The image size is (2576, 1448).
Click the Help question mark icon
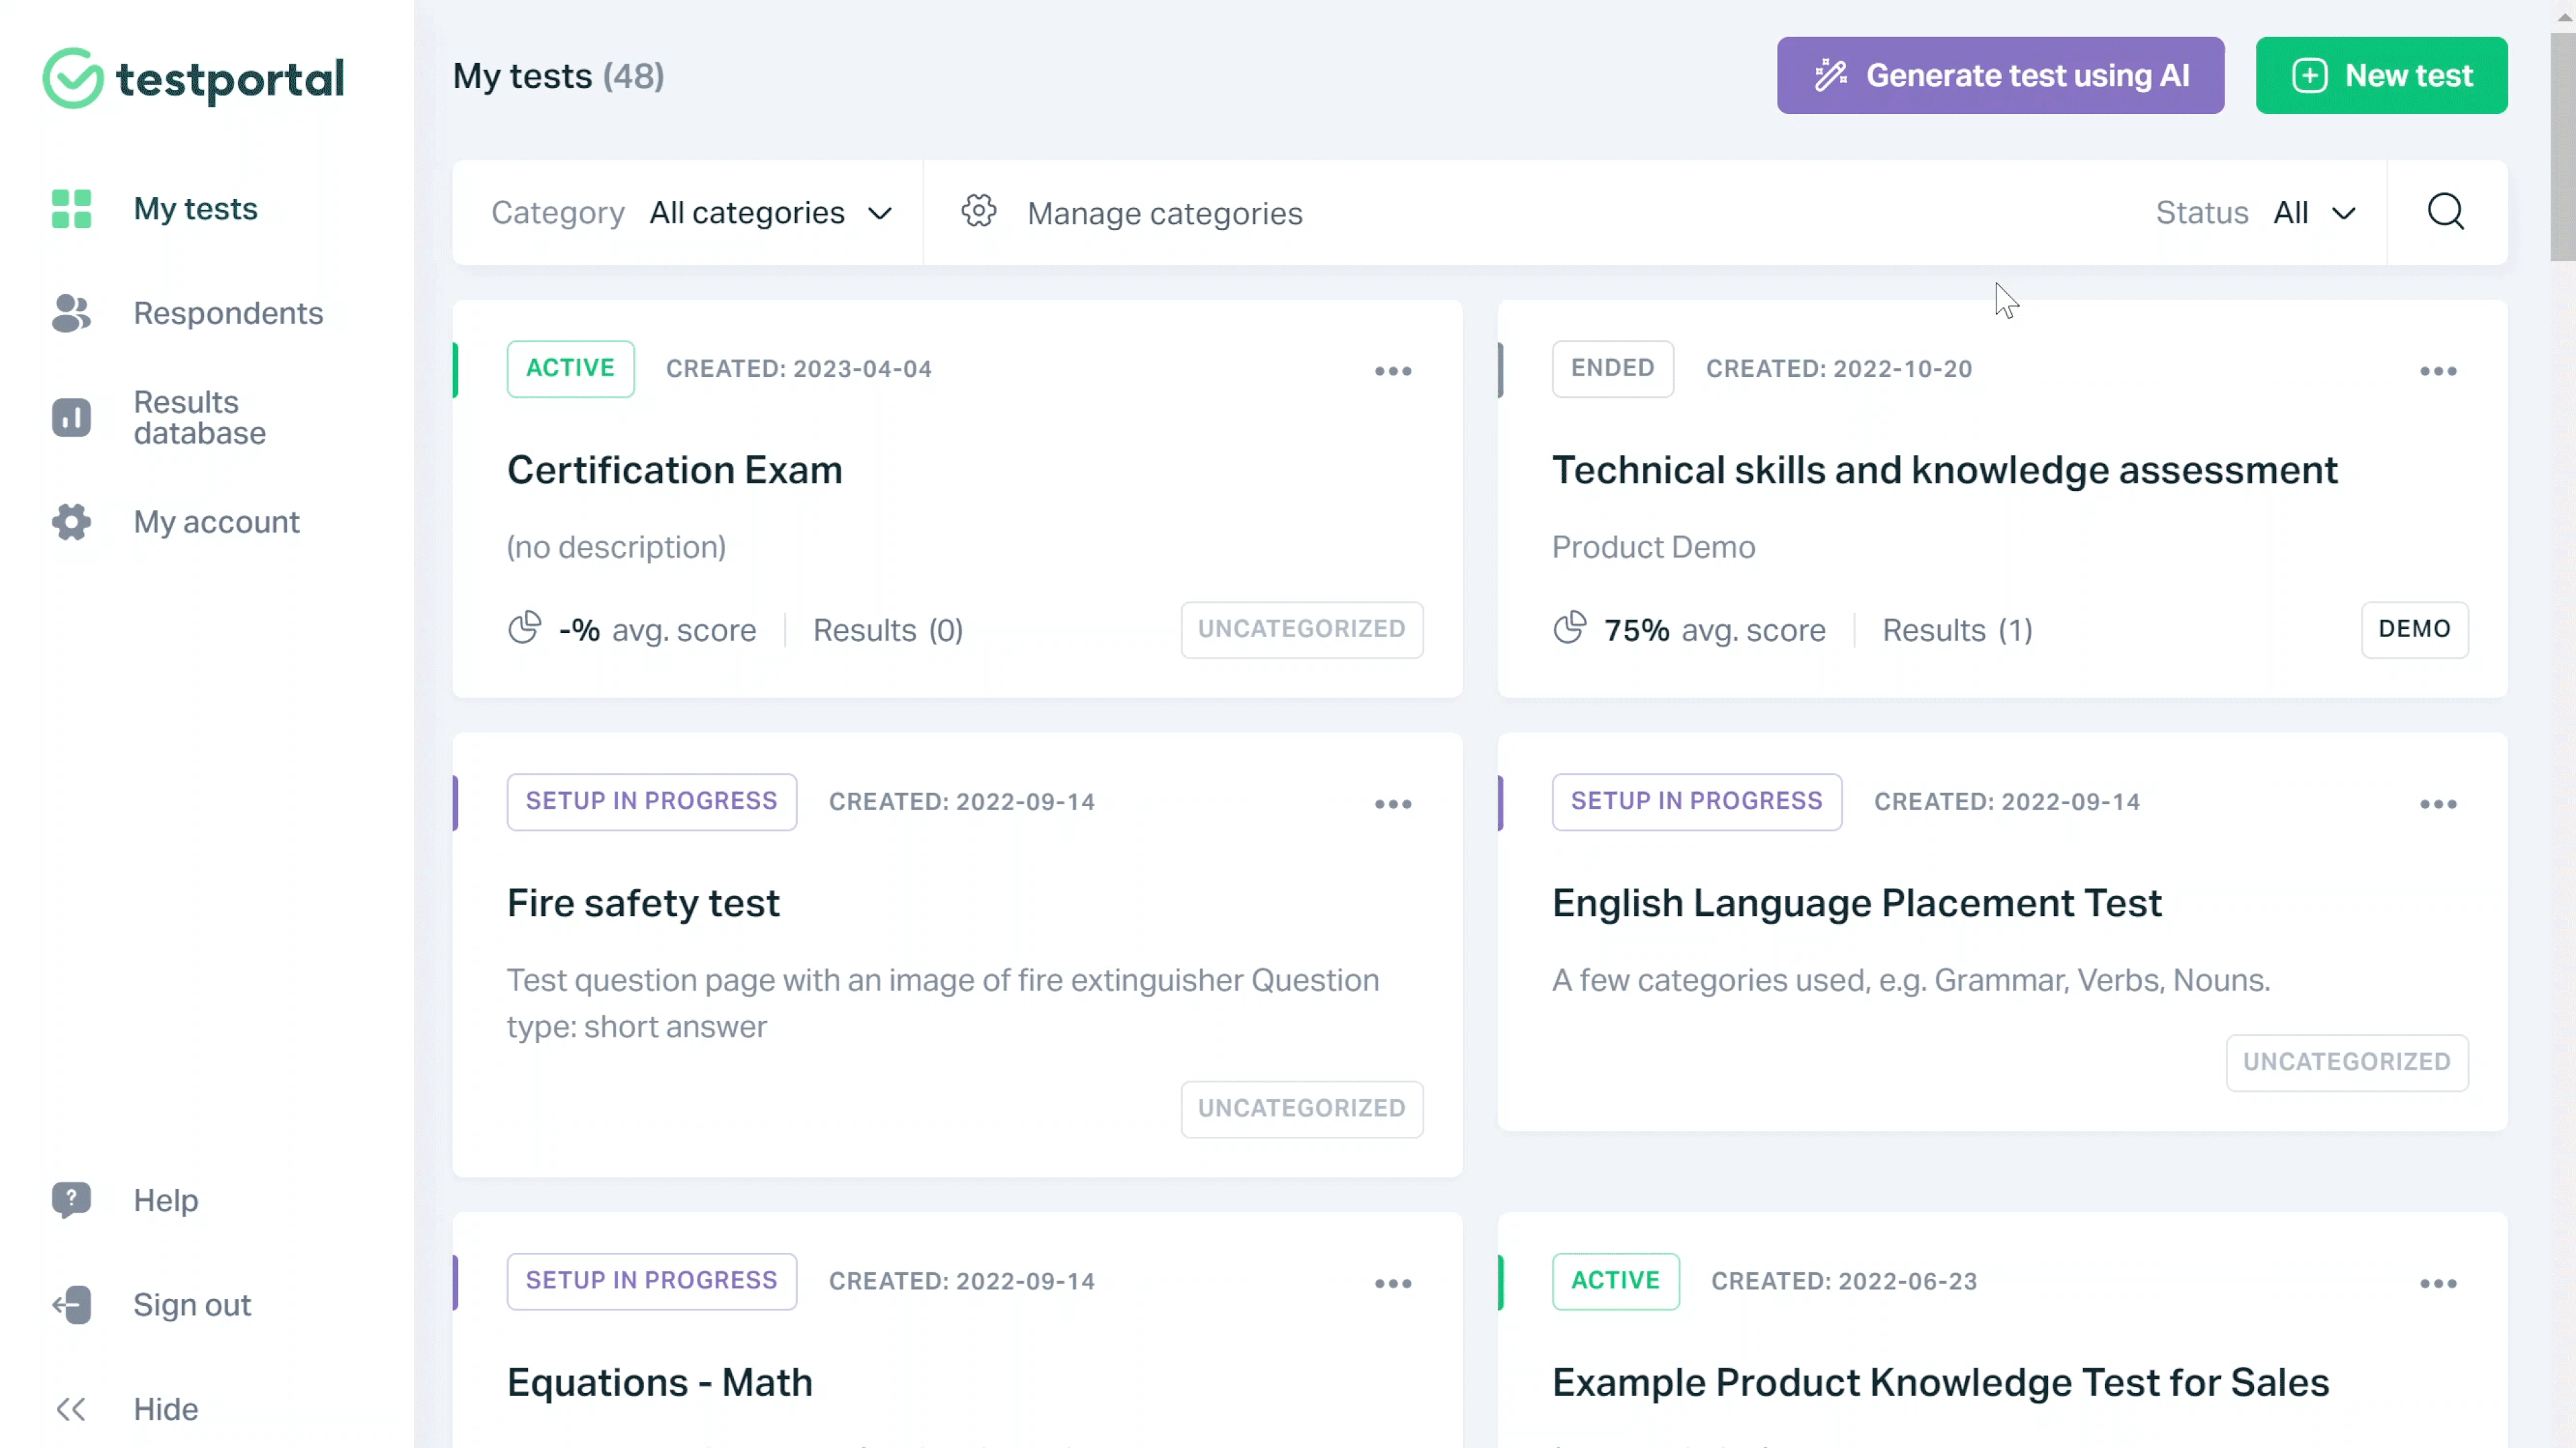click(71, 1200)
